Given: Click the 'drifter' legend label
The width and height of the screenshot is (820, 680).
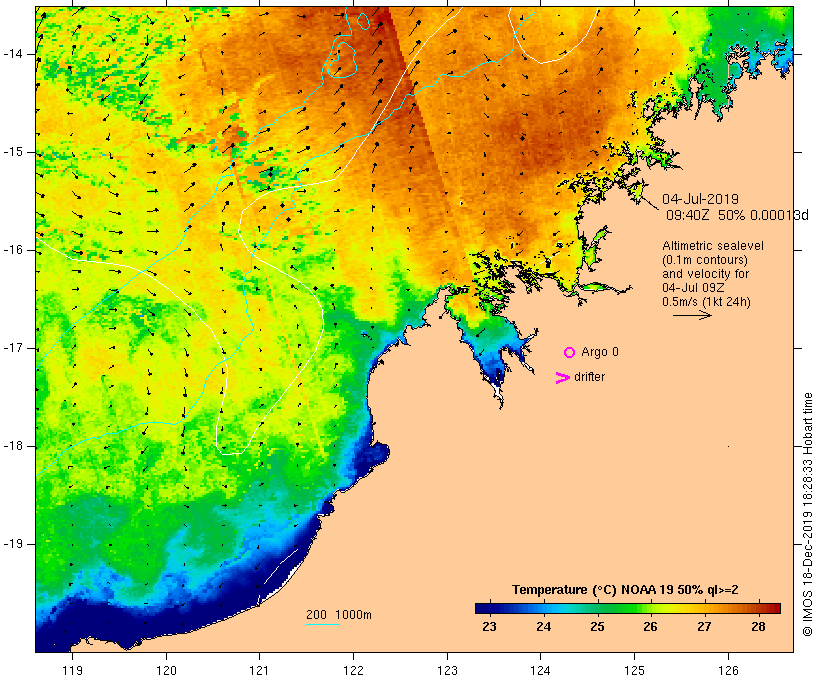Looking at the screenshot, I should point(589,377).
